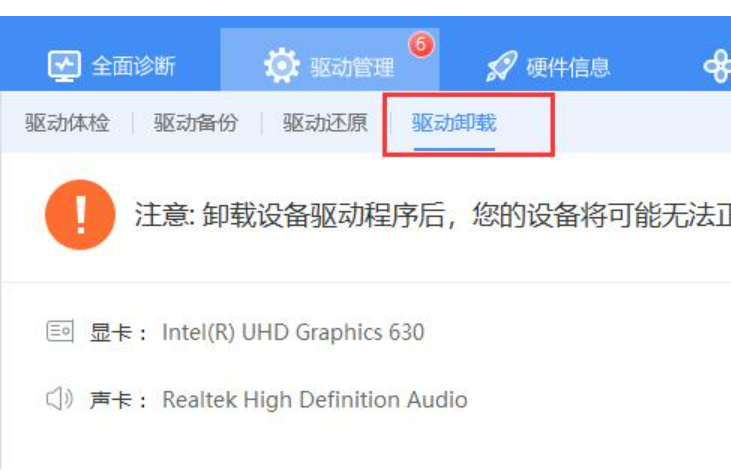Click the 全面诊断 monitor icon

pyautogui.click(x=64, y=66)
